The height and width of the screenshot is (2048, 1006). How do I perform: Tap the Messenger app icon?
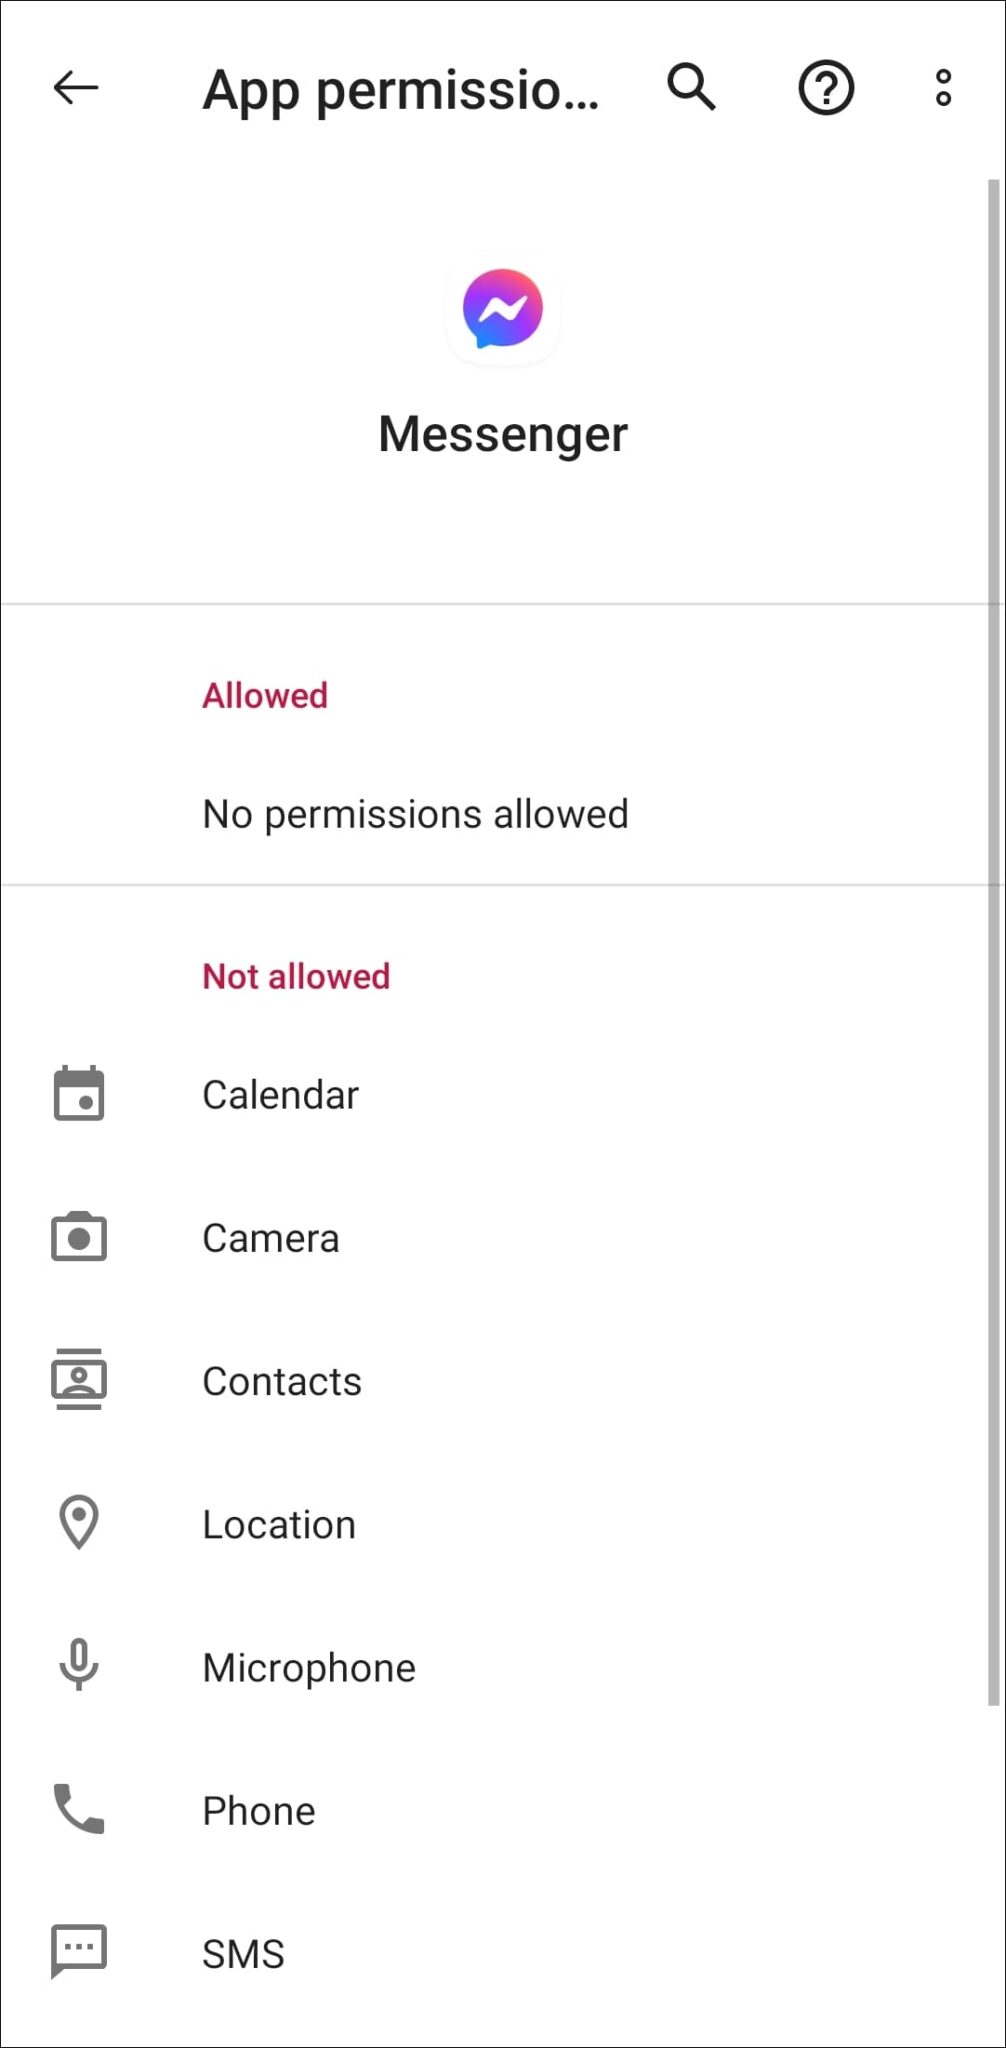point(503,309)
